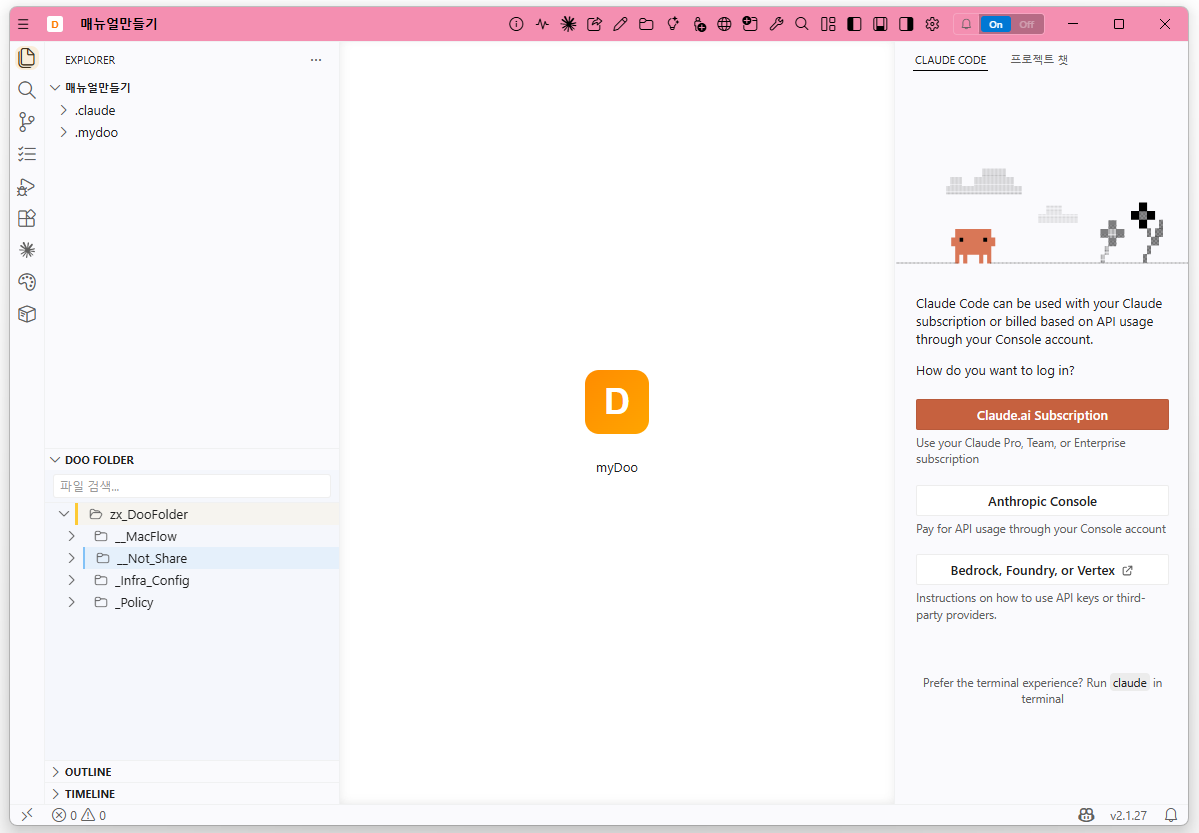Open the color palette view in the activity bar
This screenshot has height=833, width=1199.
tap(27, 282)
